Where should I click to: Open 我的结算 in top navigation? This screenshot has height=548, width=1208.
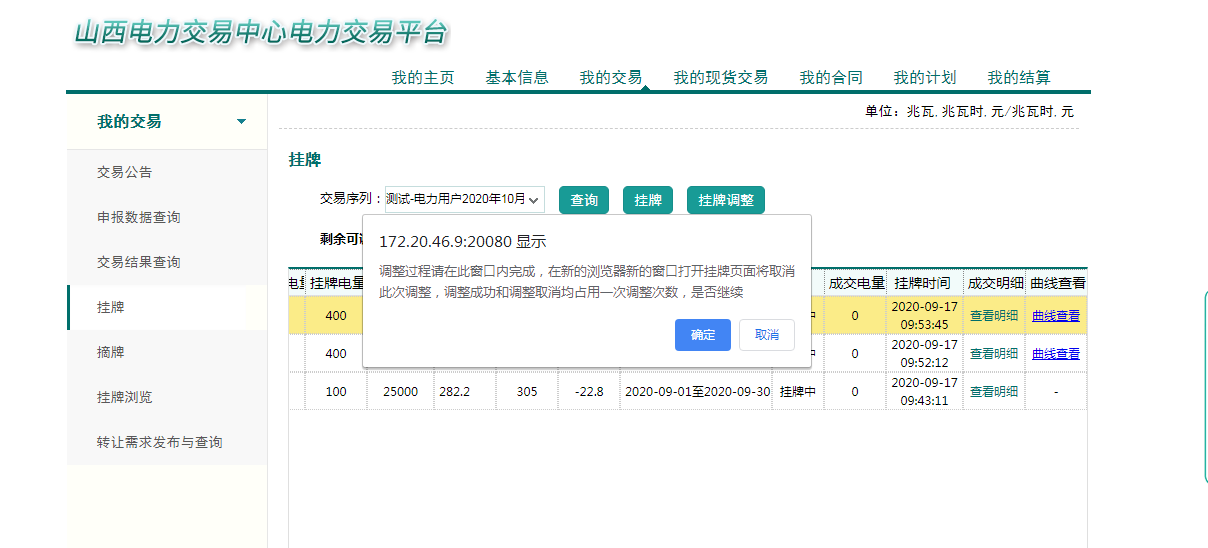pyautogui.click(x=1018, y=78)
